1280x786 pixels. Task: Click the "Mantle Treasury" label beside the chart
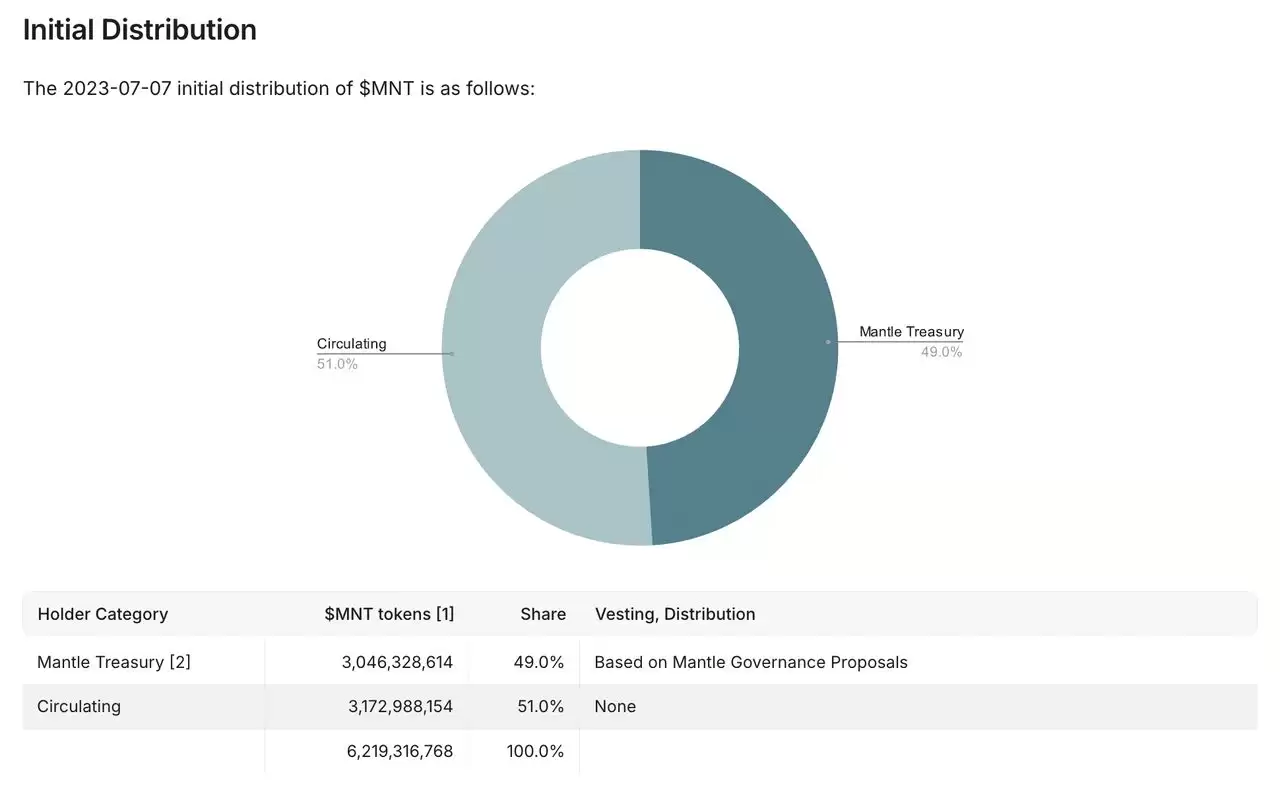coord(911,332)
